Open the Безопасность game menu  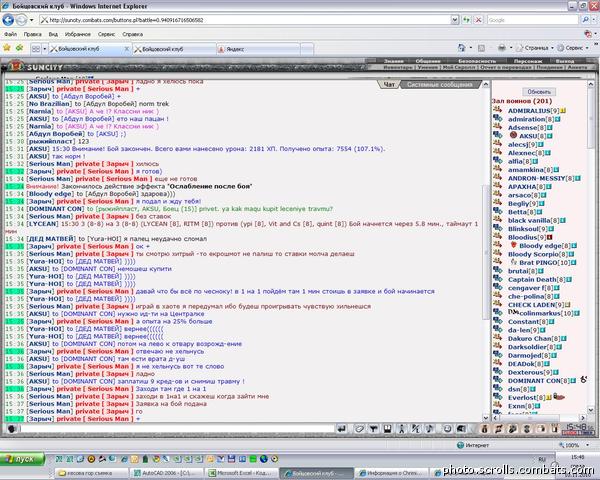pos(477,61)
